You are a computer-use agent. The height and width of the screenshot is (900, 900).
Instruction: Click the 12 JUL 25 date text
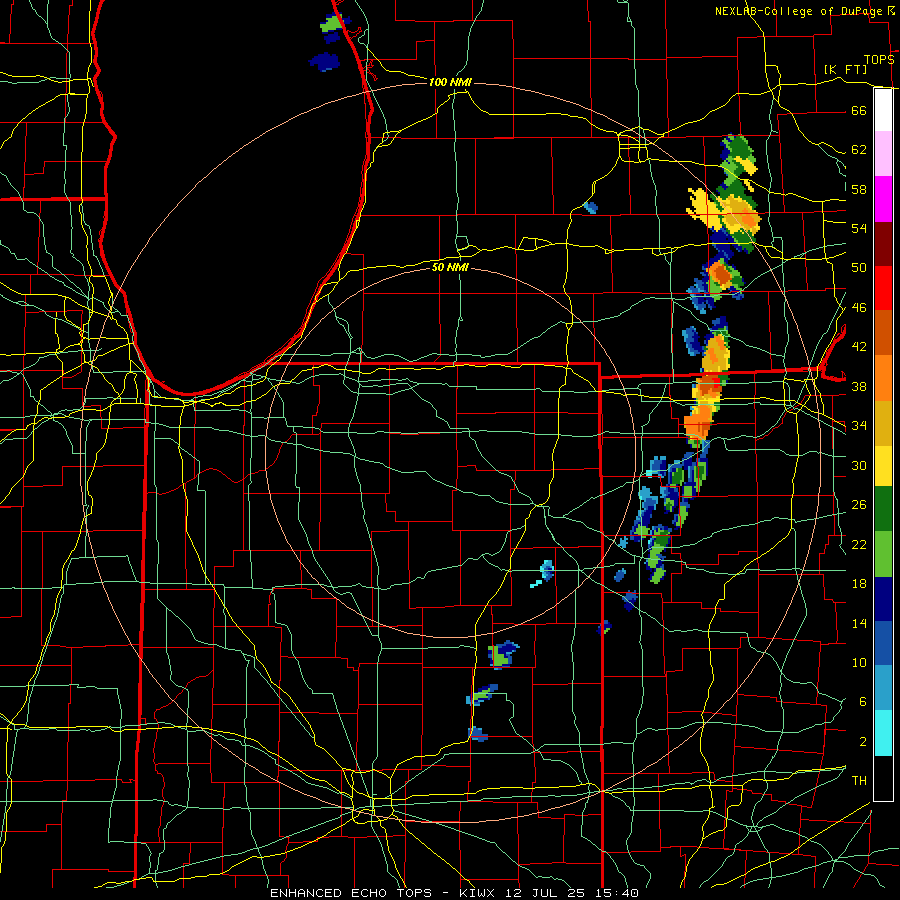pyautogui.click(x=546, y=893)
